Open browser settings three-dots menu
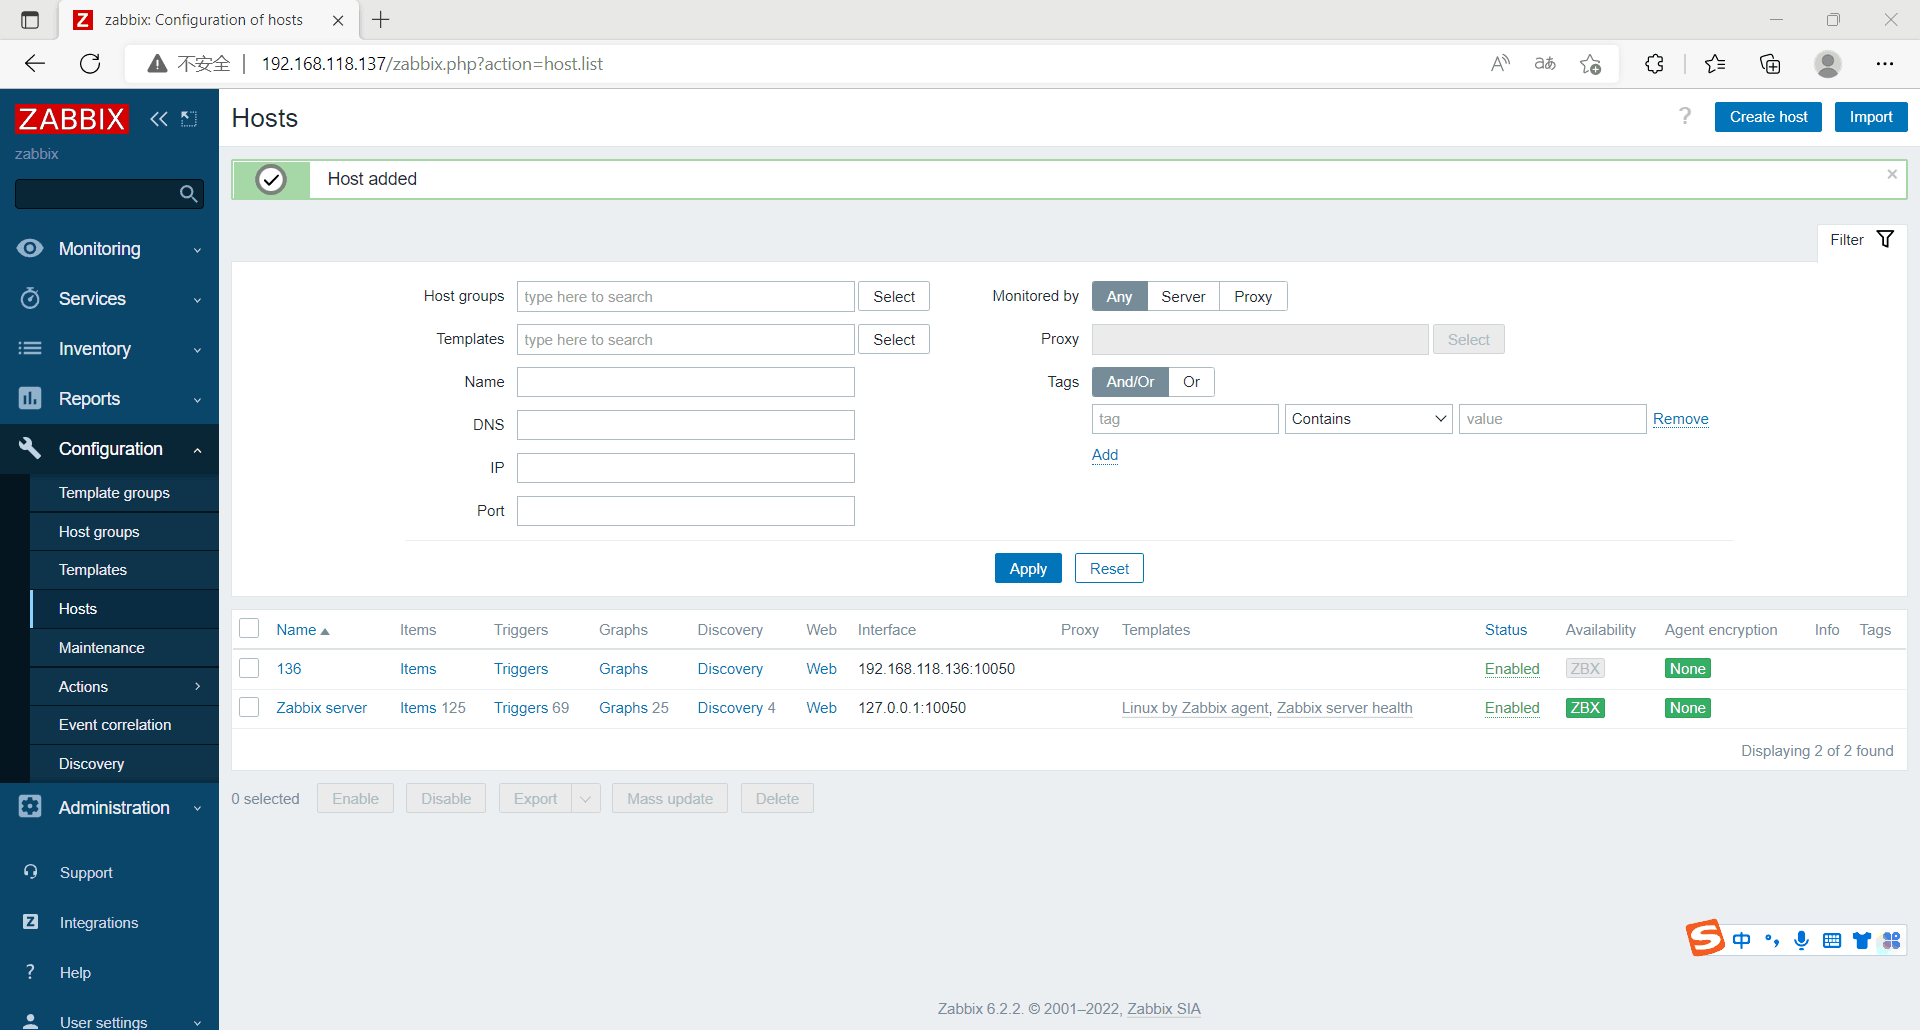1920x1030 pixels. click(1885, 64)
